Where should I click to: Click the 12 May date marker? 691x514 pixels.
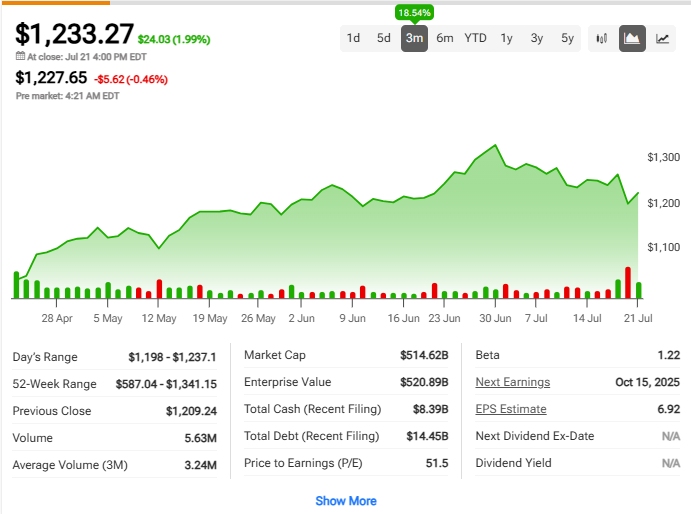click(159, 318)
